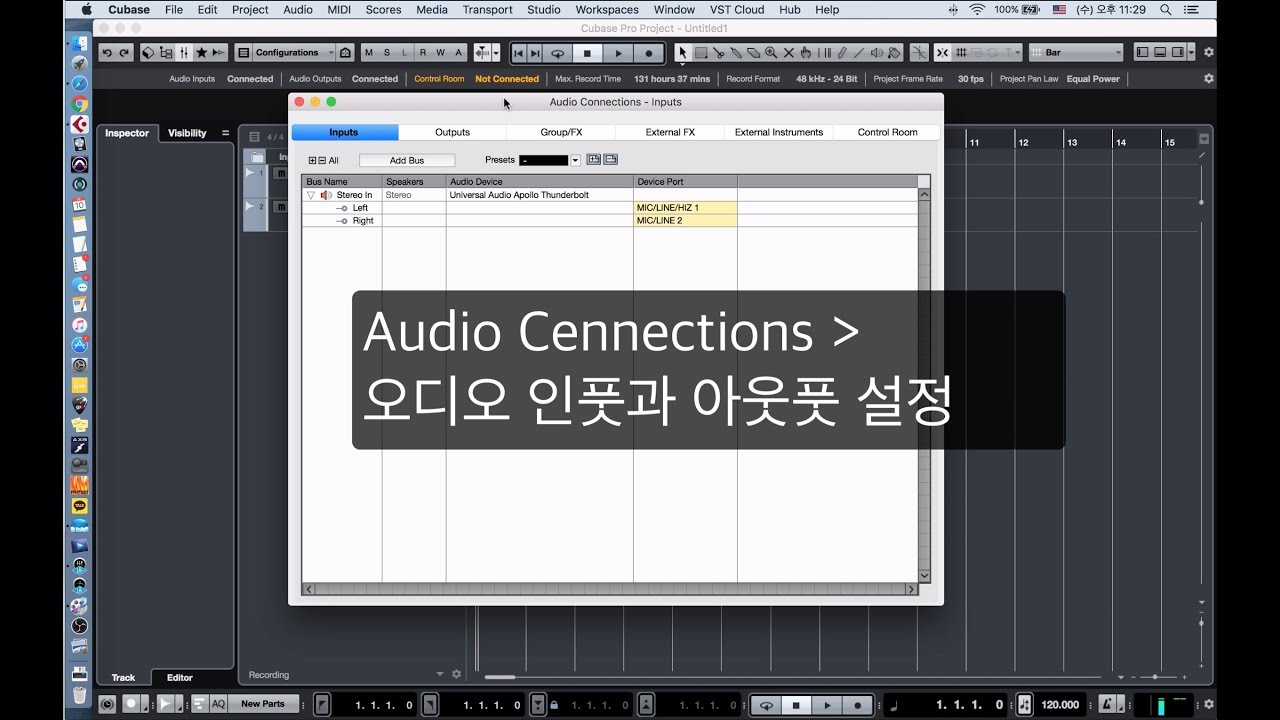Click the Visibility tab in left zone
Image resolution: width=1280 pixels, height=720 pixels.
pos(187,133)
